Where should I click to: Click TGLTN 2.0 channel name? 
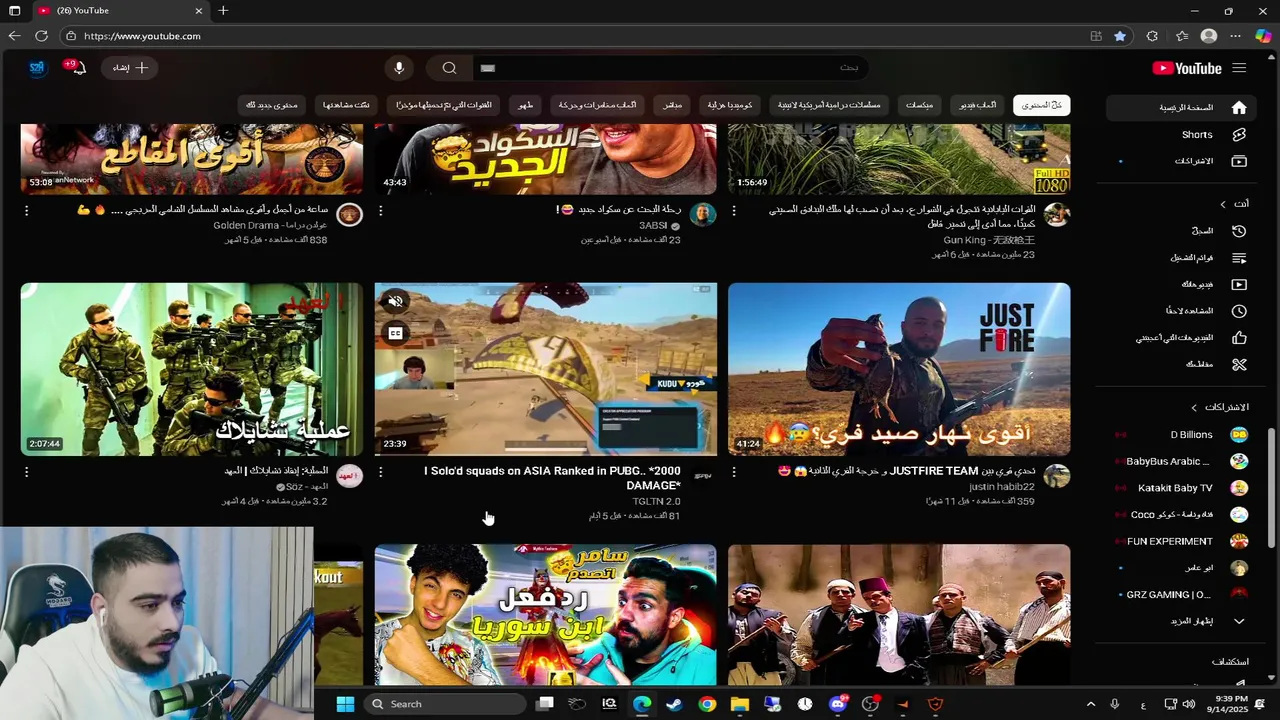656,501
